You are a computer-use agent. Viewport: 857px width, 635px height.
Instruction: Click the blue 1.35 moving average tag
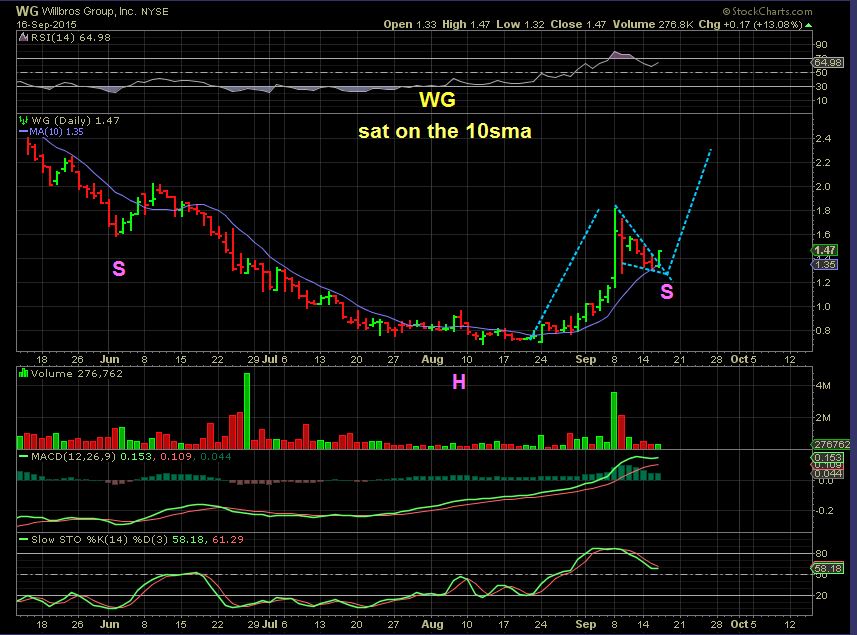(x=825, y=264)
